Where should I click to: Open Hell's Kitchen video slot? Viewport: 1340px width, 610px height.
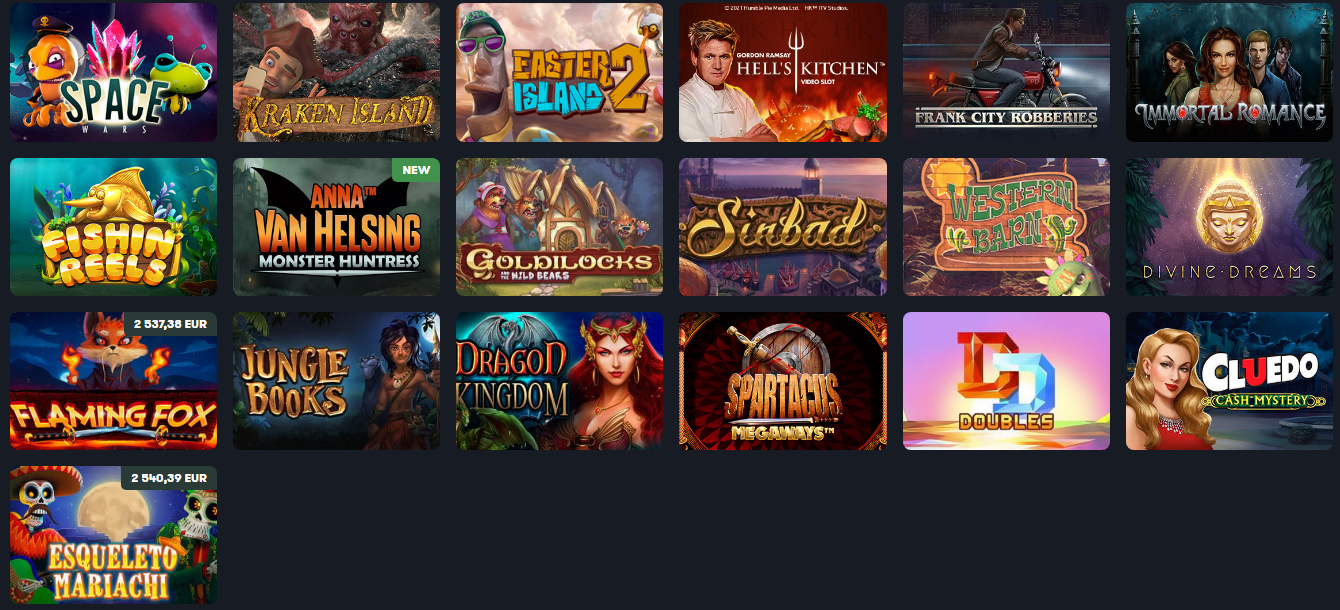[783, 72]
